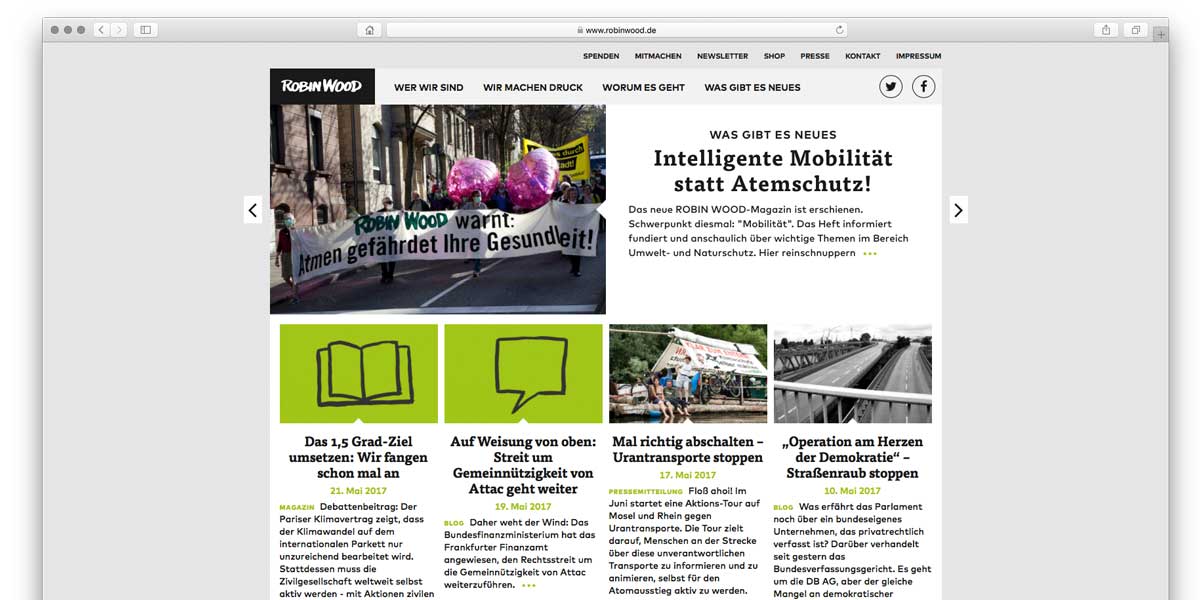Open the WER WIR SIND menu
The height and width of the screenshot is (600, 1200).
429,87
